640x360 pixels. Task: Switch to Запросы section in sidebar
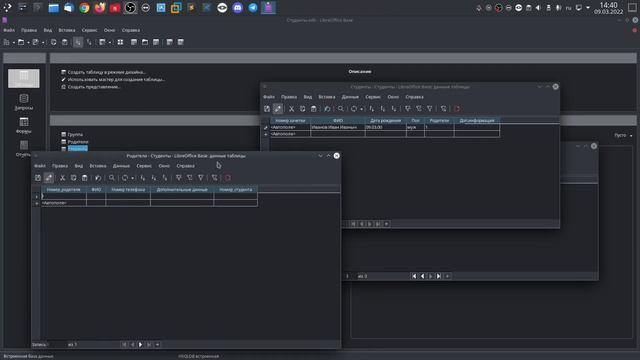pos(24,102)
